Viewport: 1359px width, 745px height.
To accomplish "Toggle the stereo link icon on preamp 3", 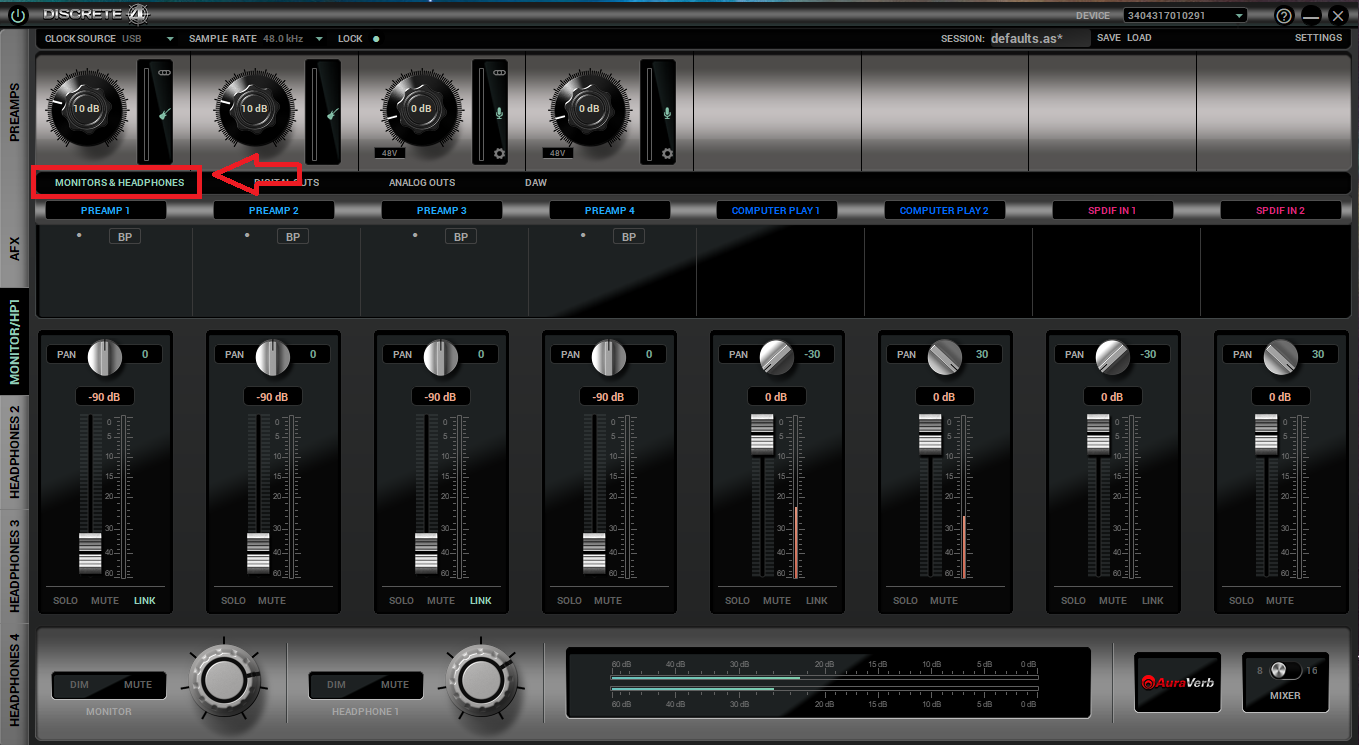I will click(x=500, y=74).
